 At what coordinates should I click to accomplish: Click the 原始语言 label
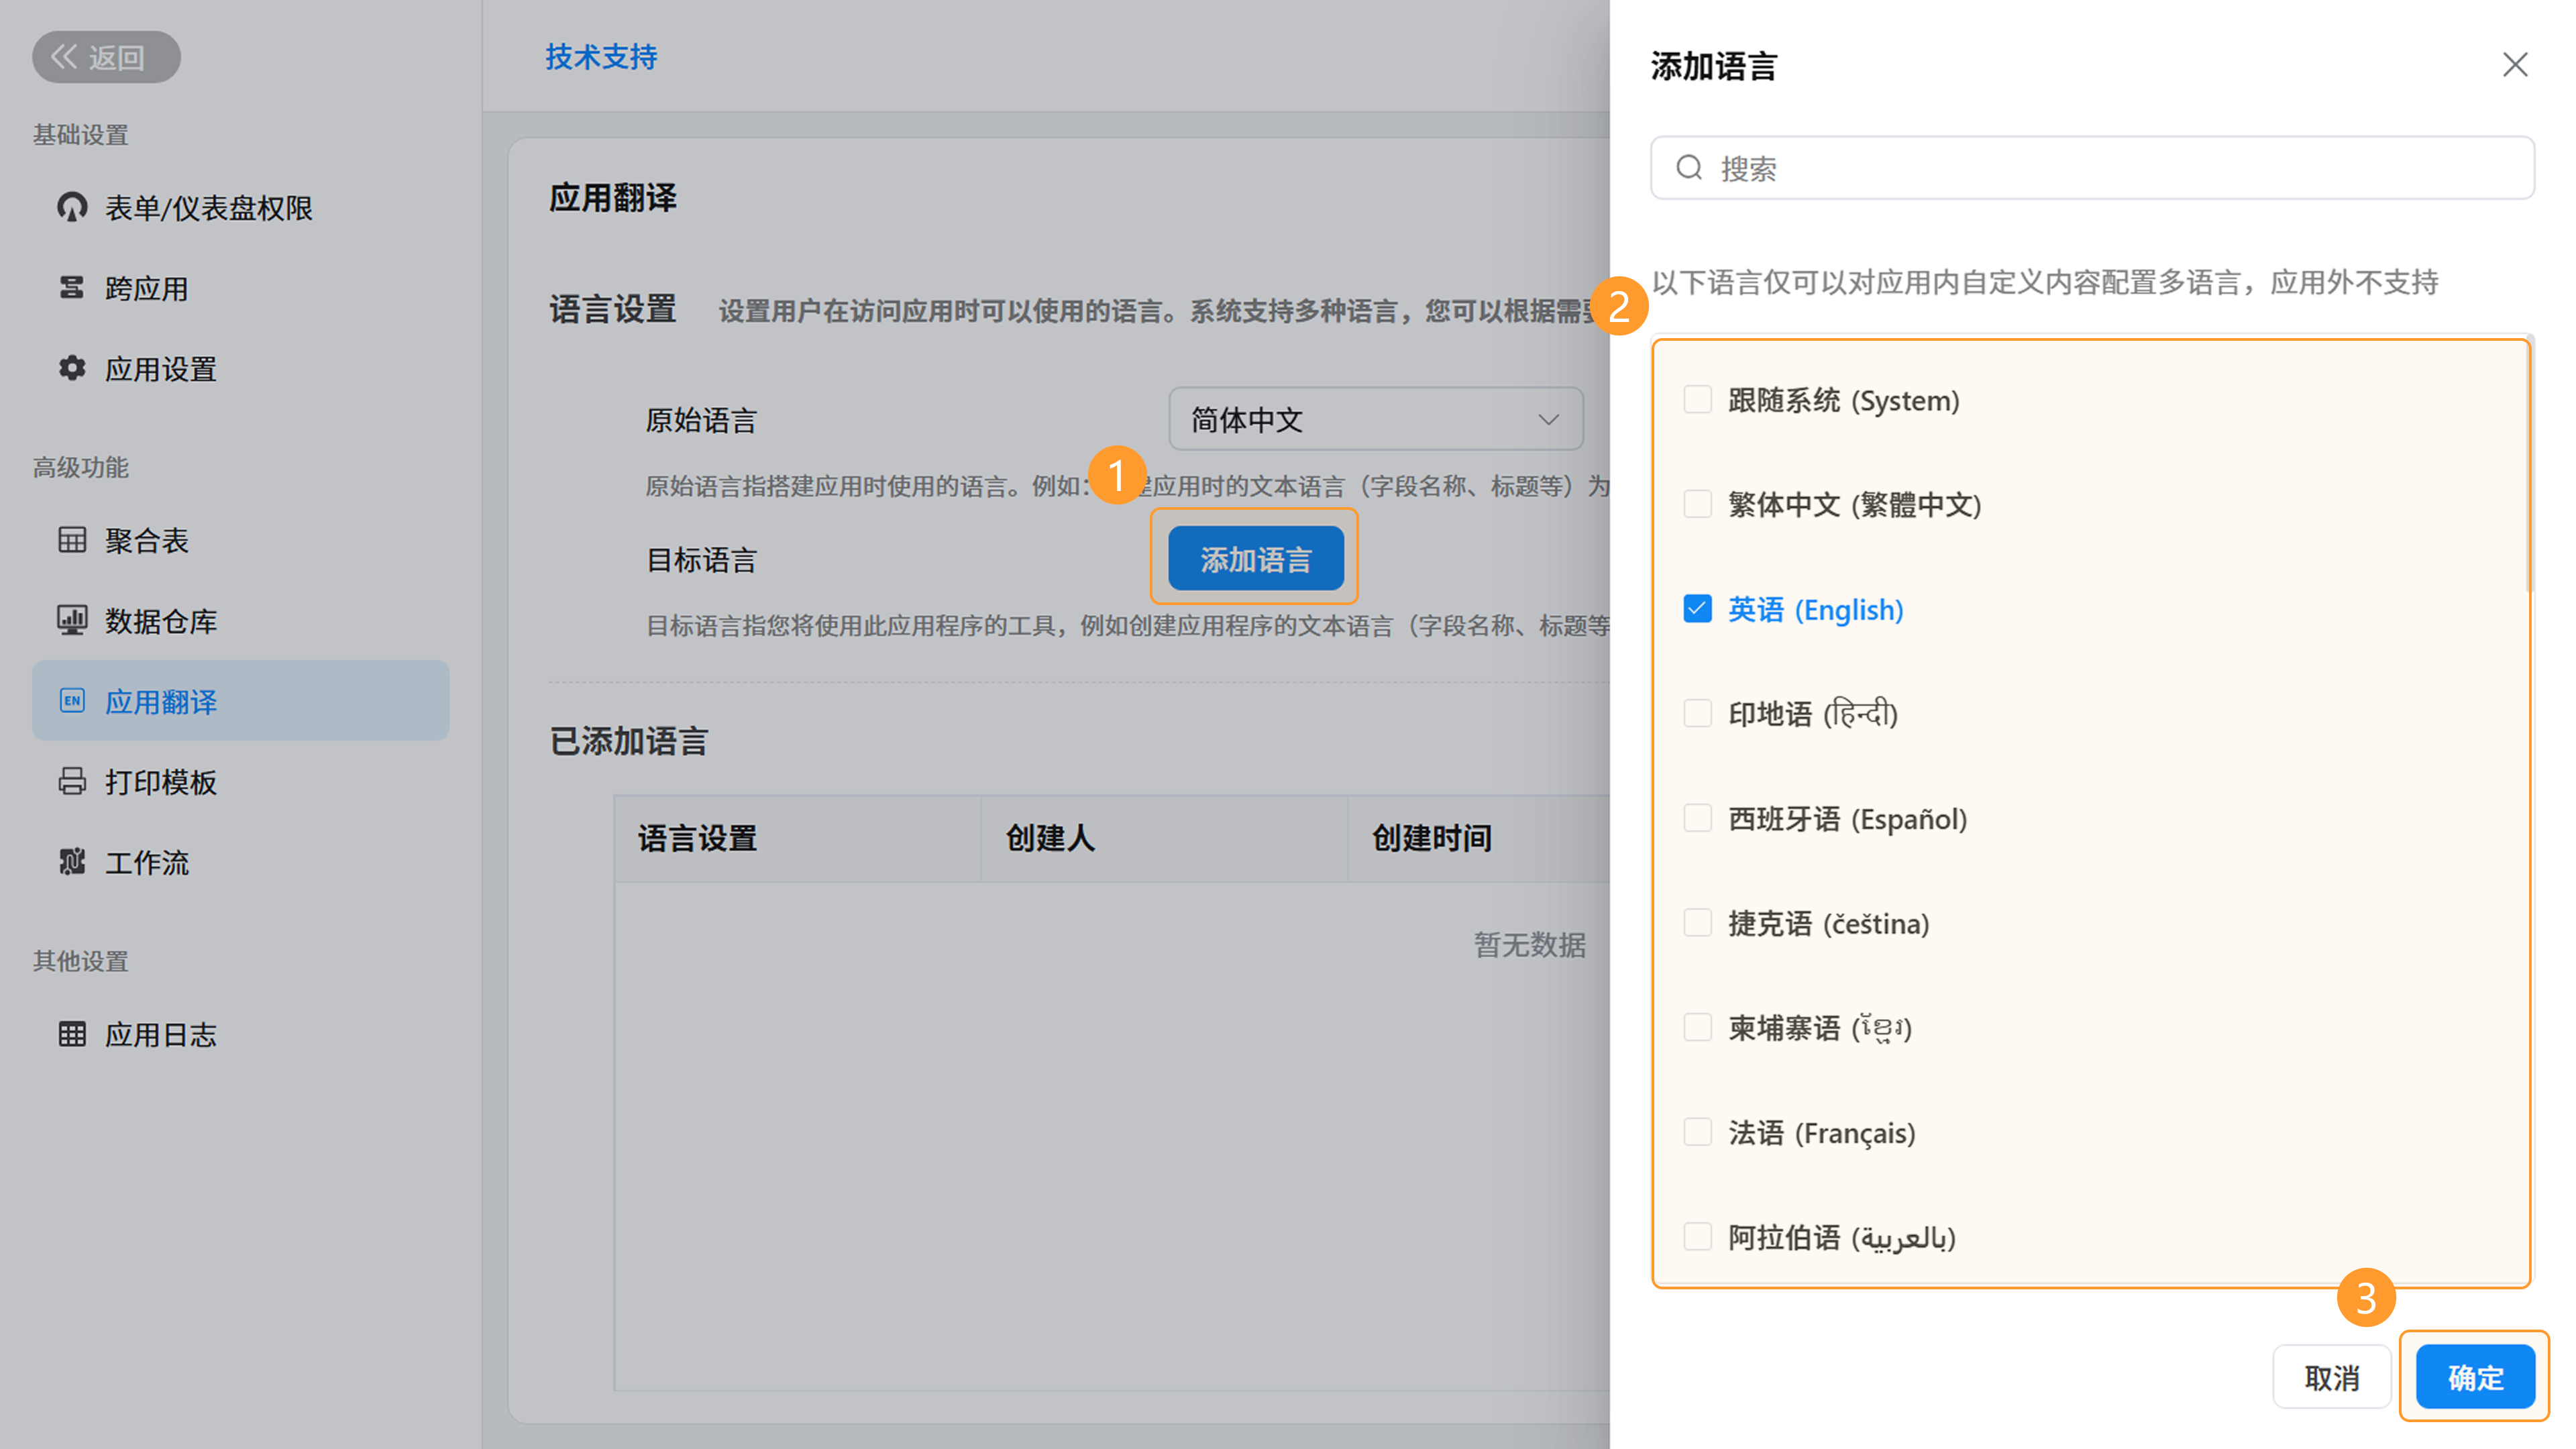pyautogui.click(x=701, y=420)
